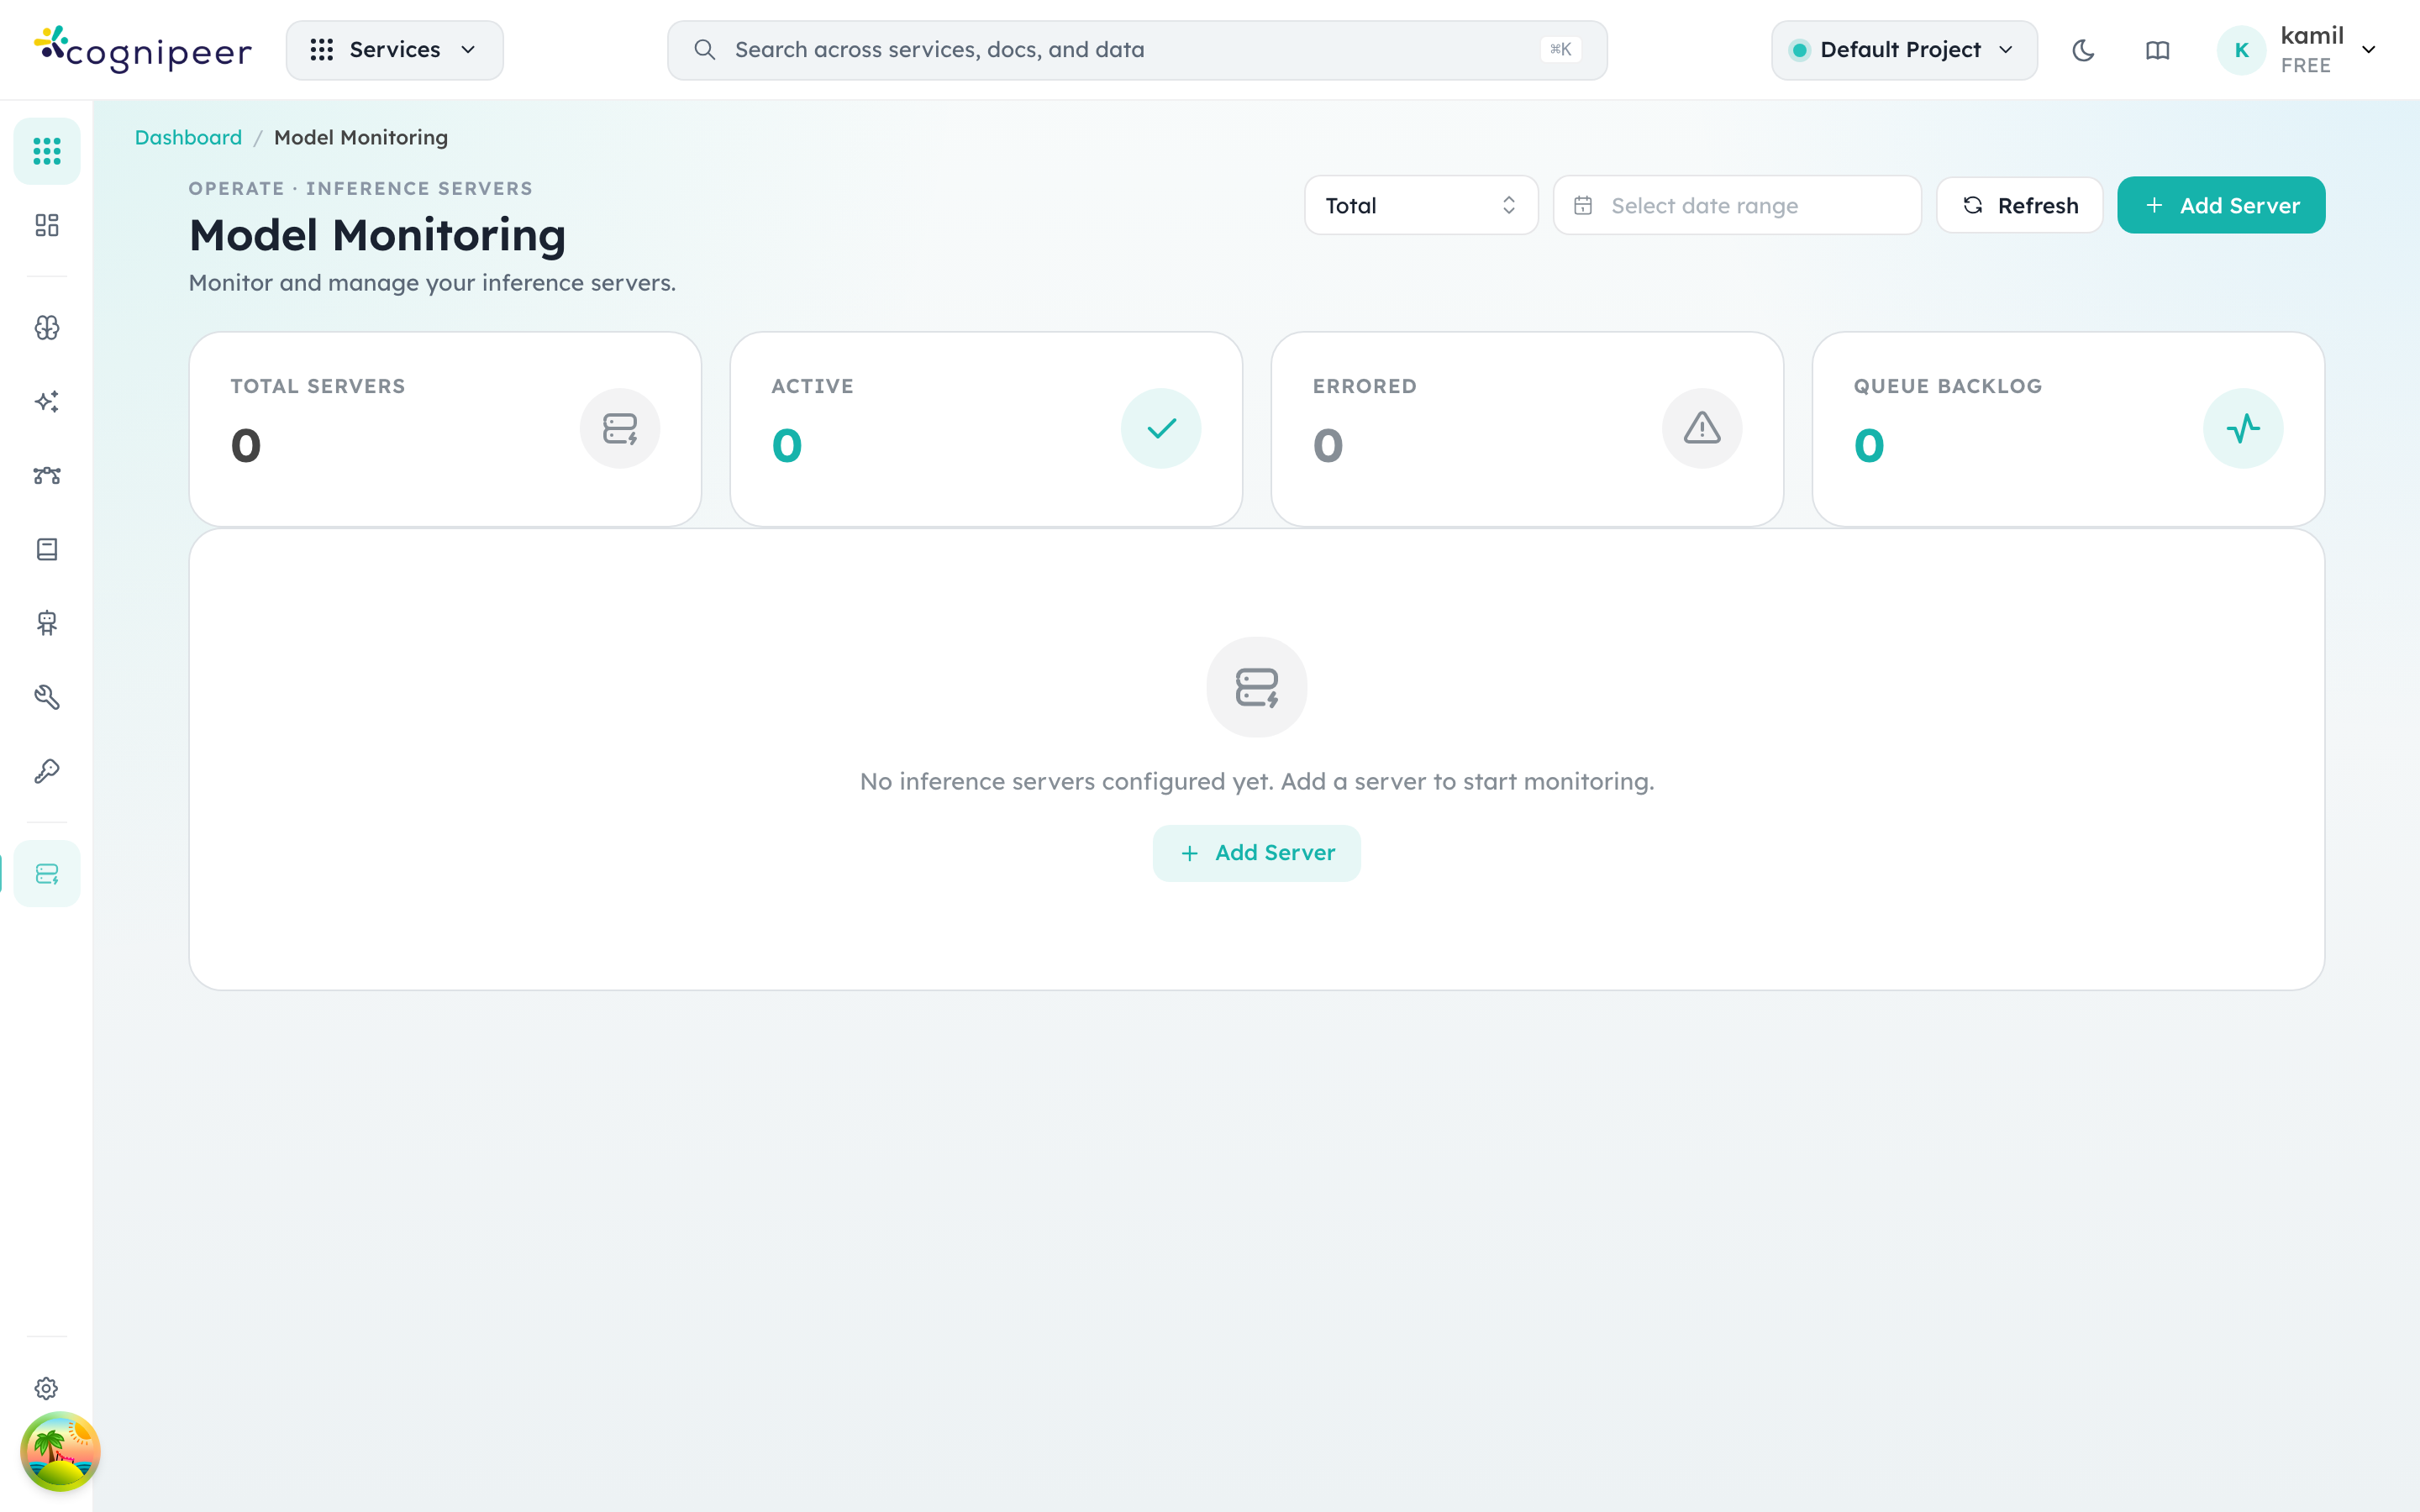Click the K user avatar
This screenshot has height=1512, width=2420.
click(2241, 50)
